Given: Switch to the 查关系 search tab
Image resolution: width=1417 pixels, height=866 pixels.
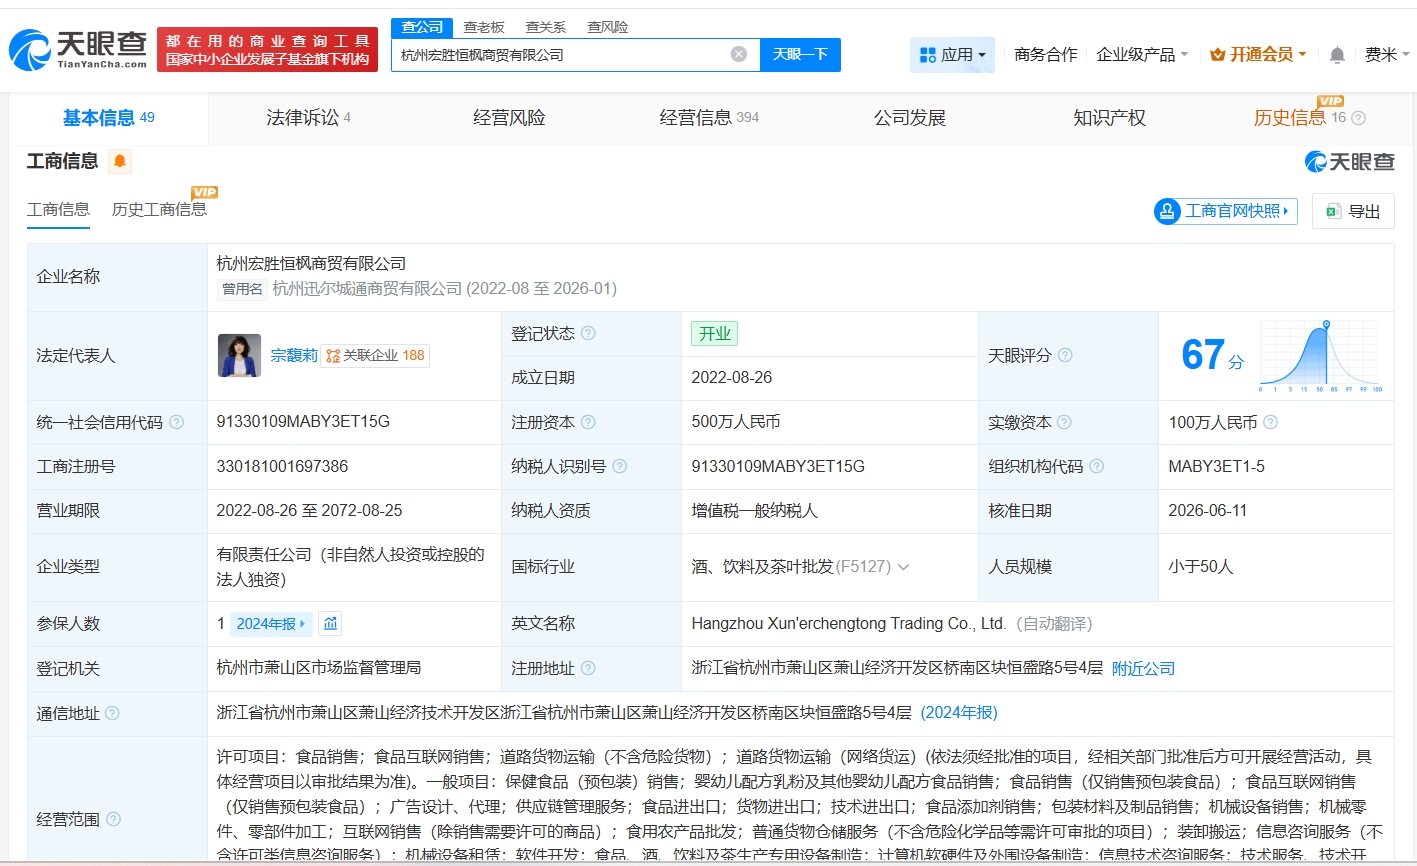Looking at the screenshot, I should pyautogui.click(x=546, y=27).
